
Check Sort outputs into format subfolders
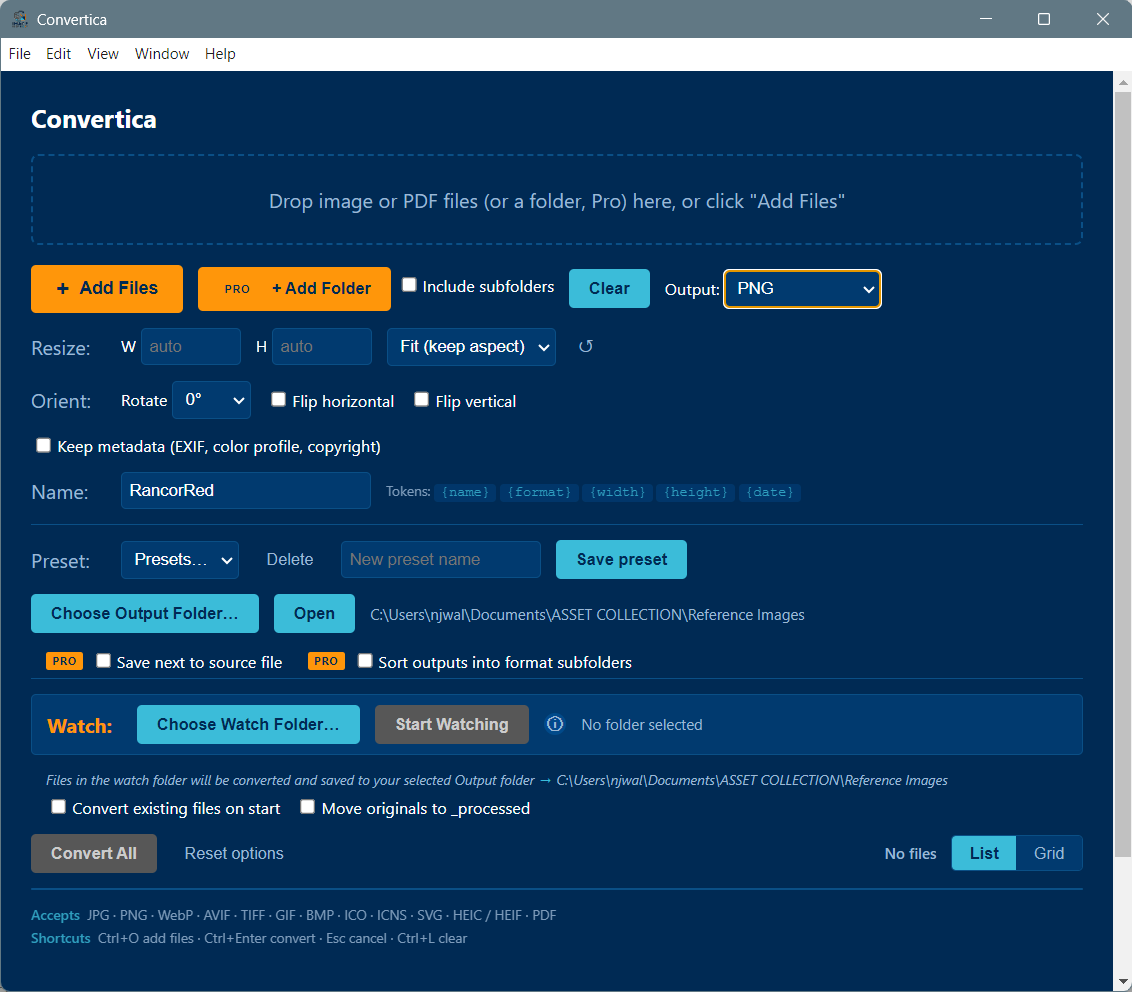point(365,661)
